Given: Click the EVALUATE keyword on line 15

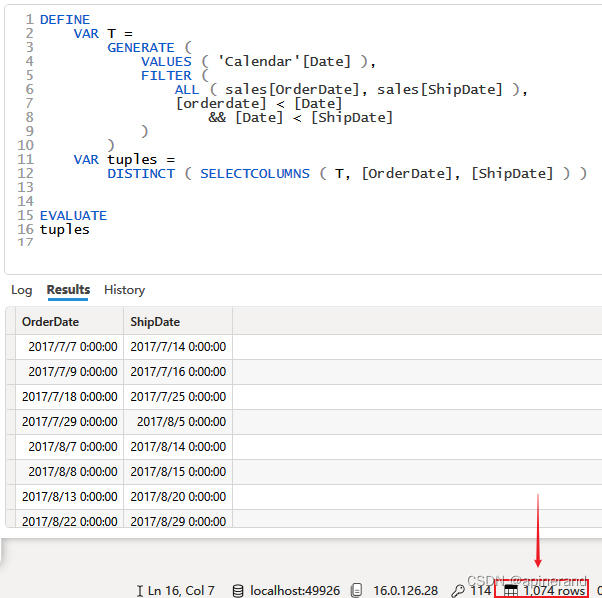Looking at the screenshot, I should pyautogui.click(x=73, y=215).
